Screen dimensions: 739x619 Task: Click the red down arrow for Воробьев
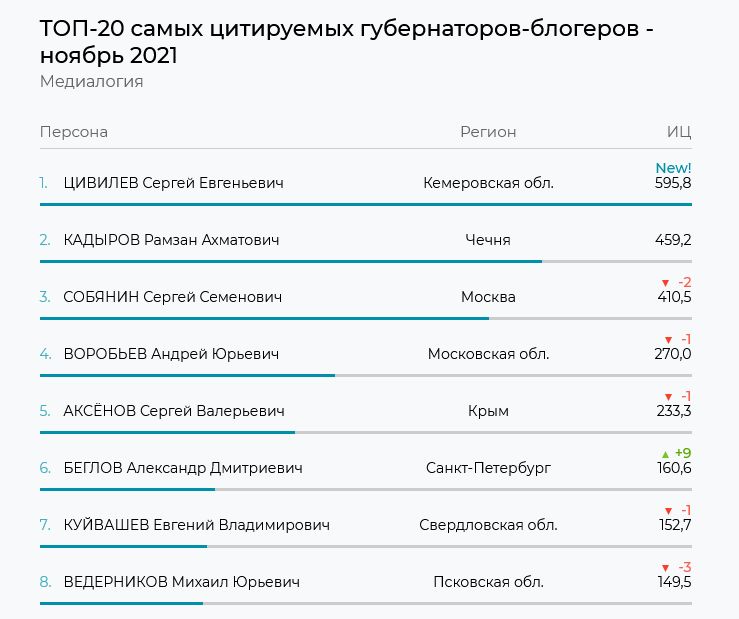(668, 339)
